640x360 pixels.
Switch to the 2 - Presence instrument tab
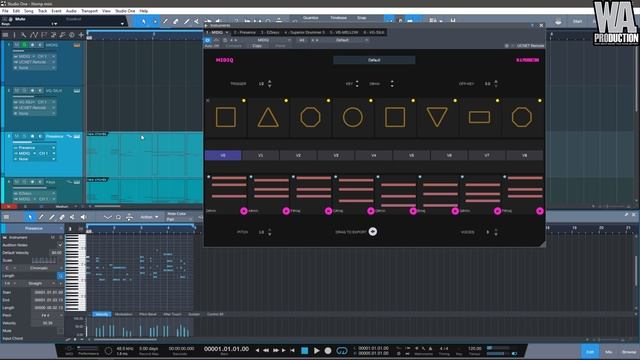(244, 32)
